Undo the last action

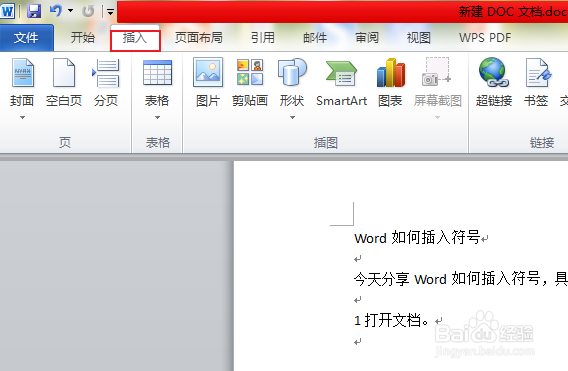pos(56,11)
